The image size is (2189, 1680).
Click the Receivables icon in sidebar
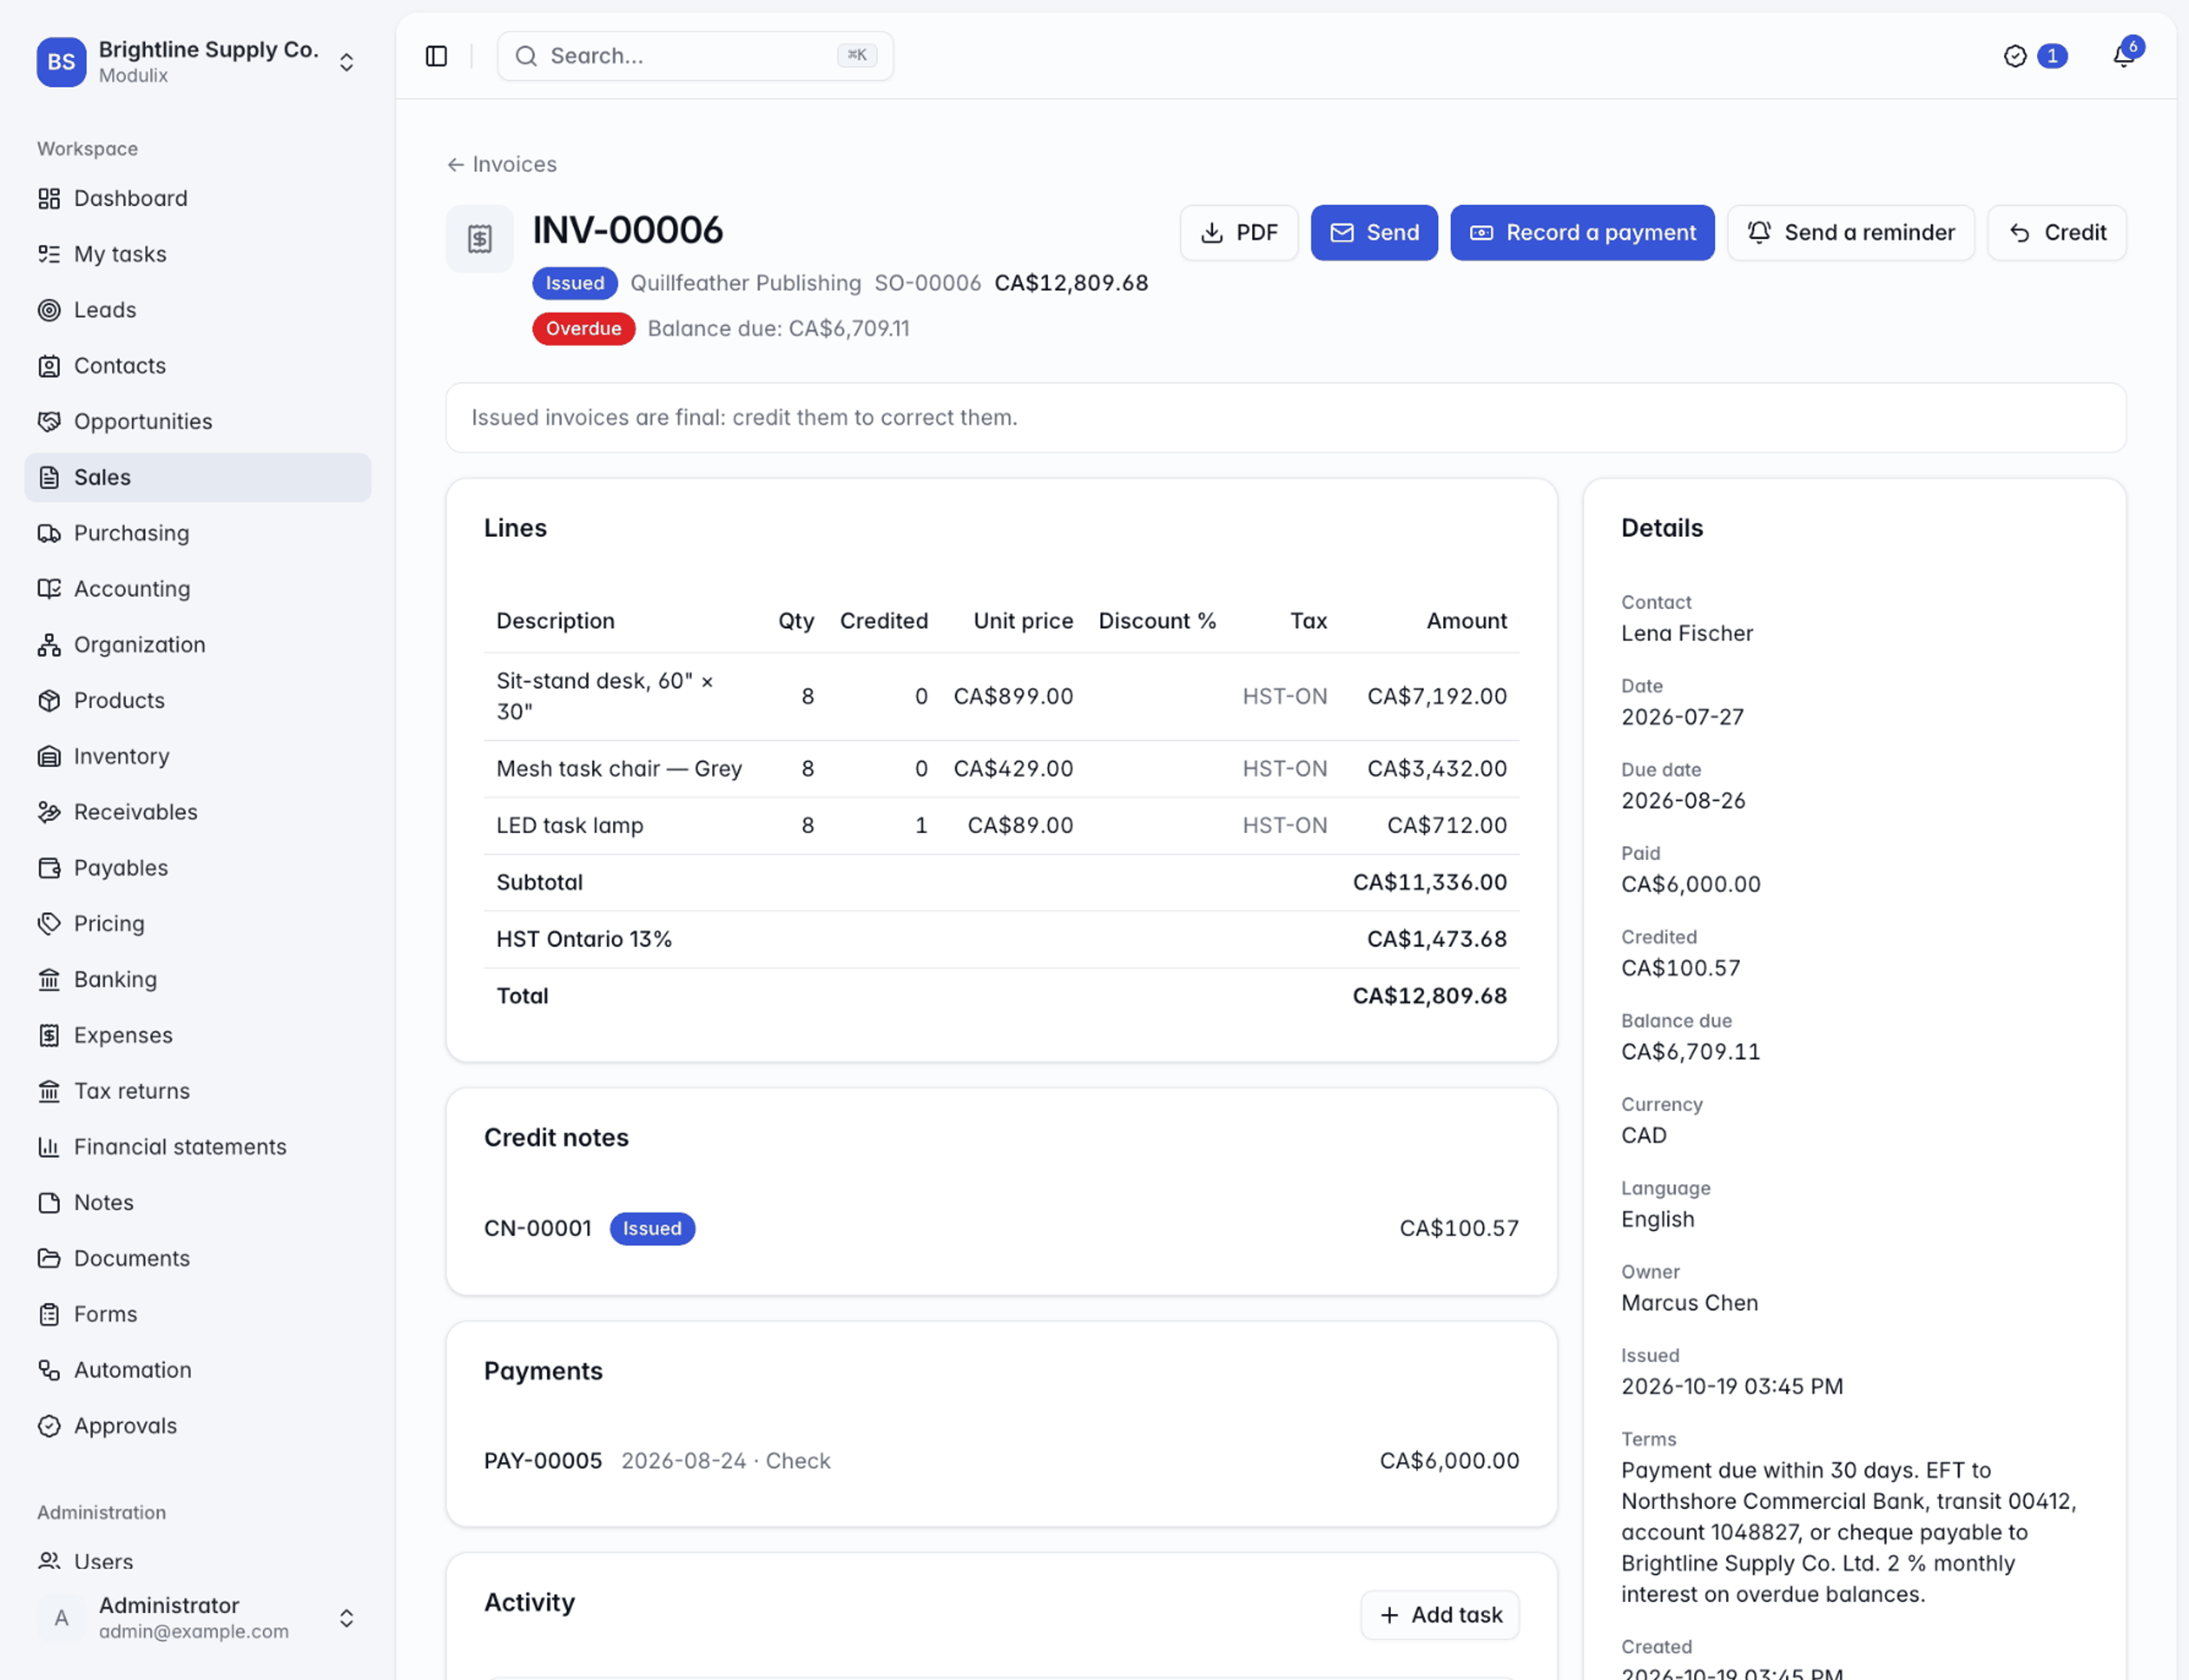pos(49,812)
